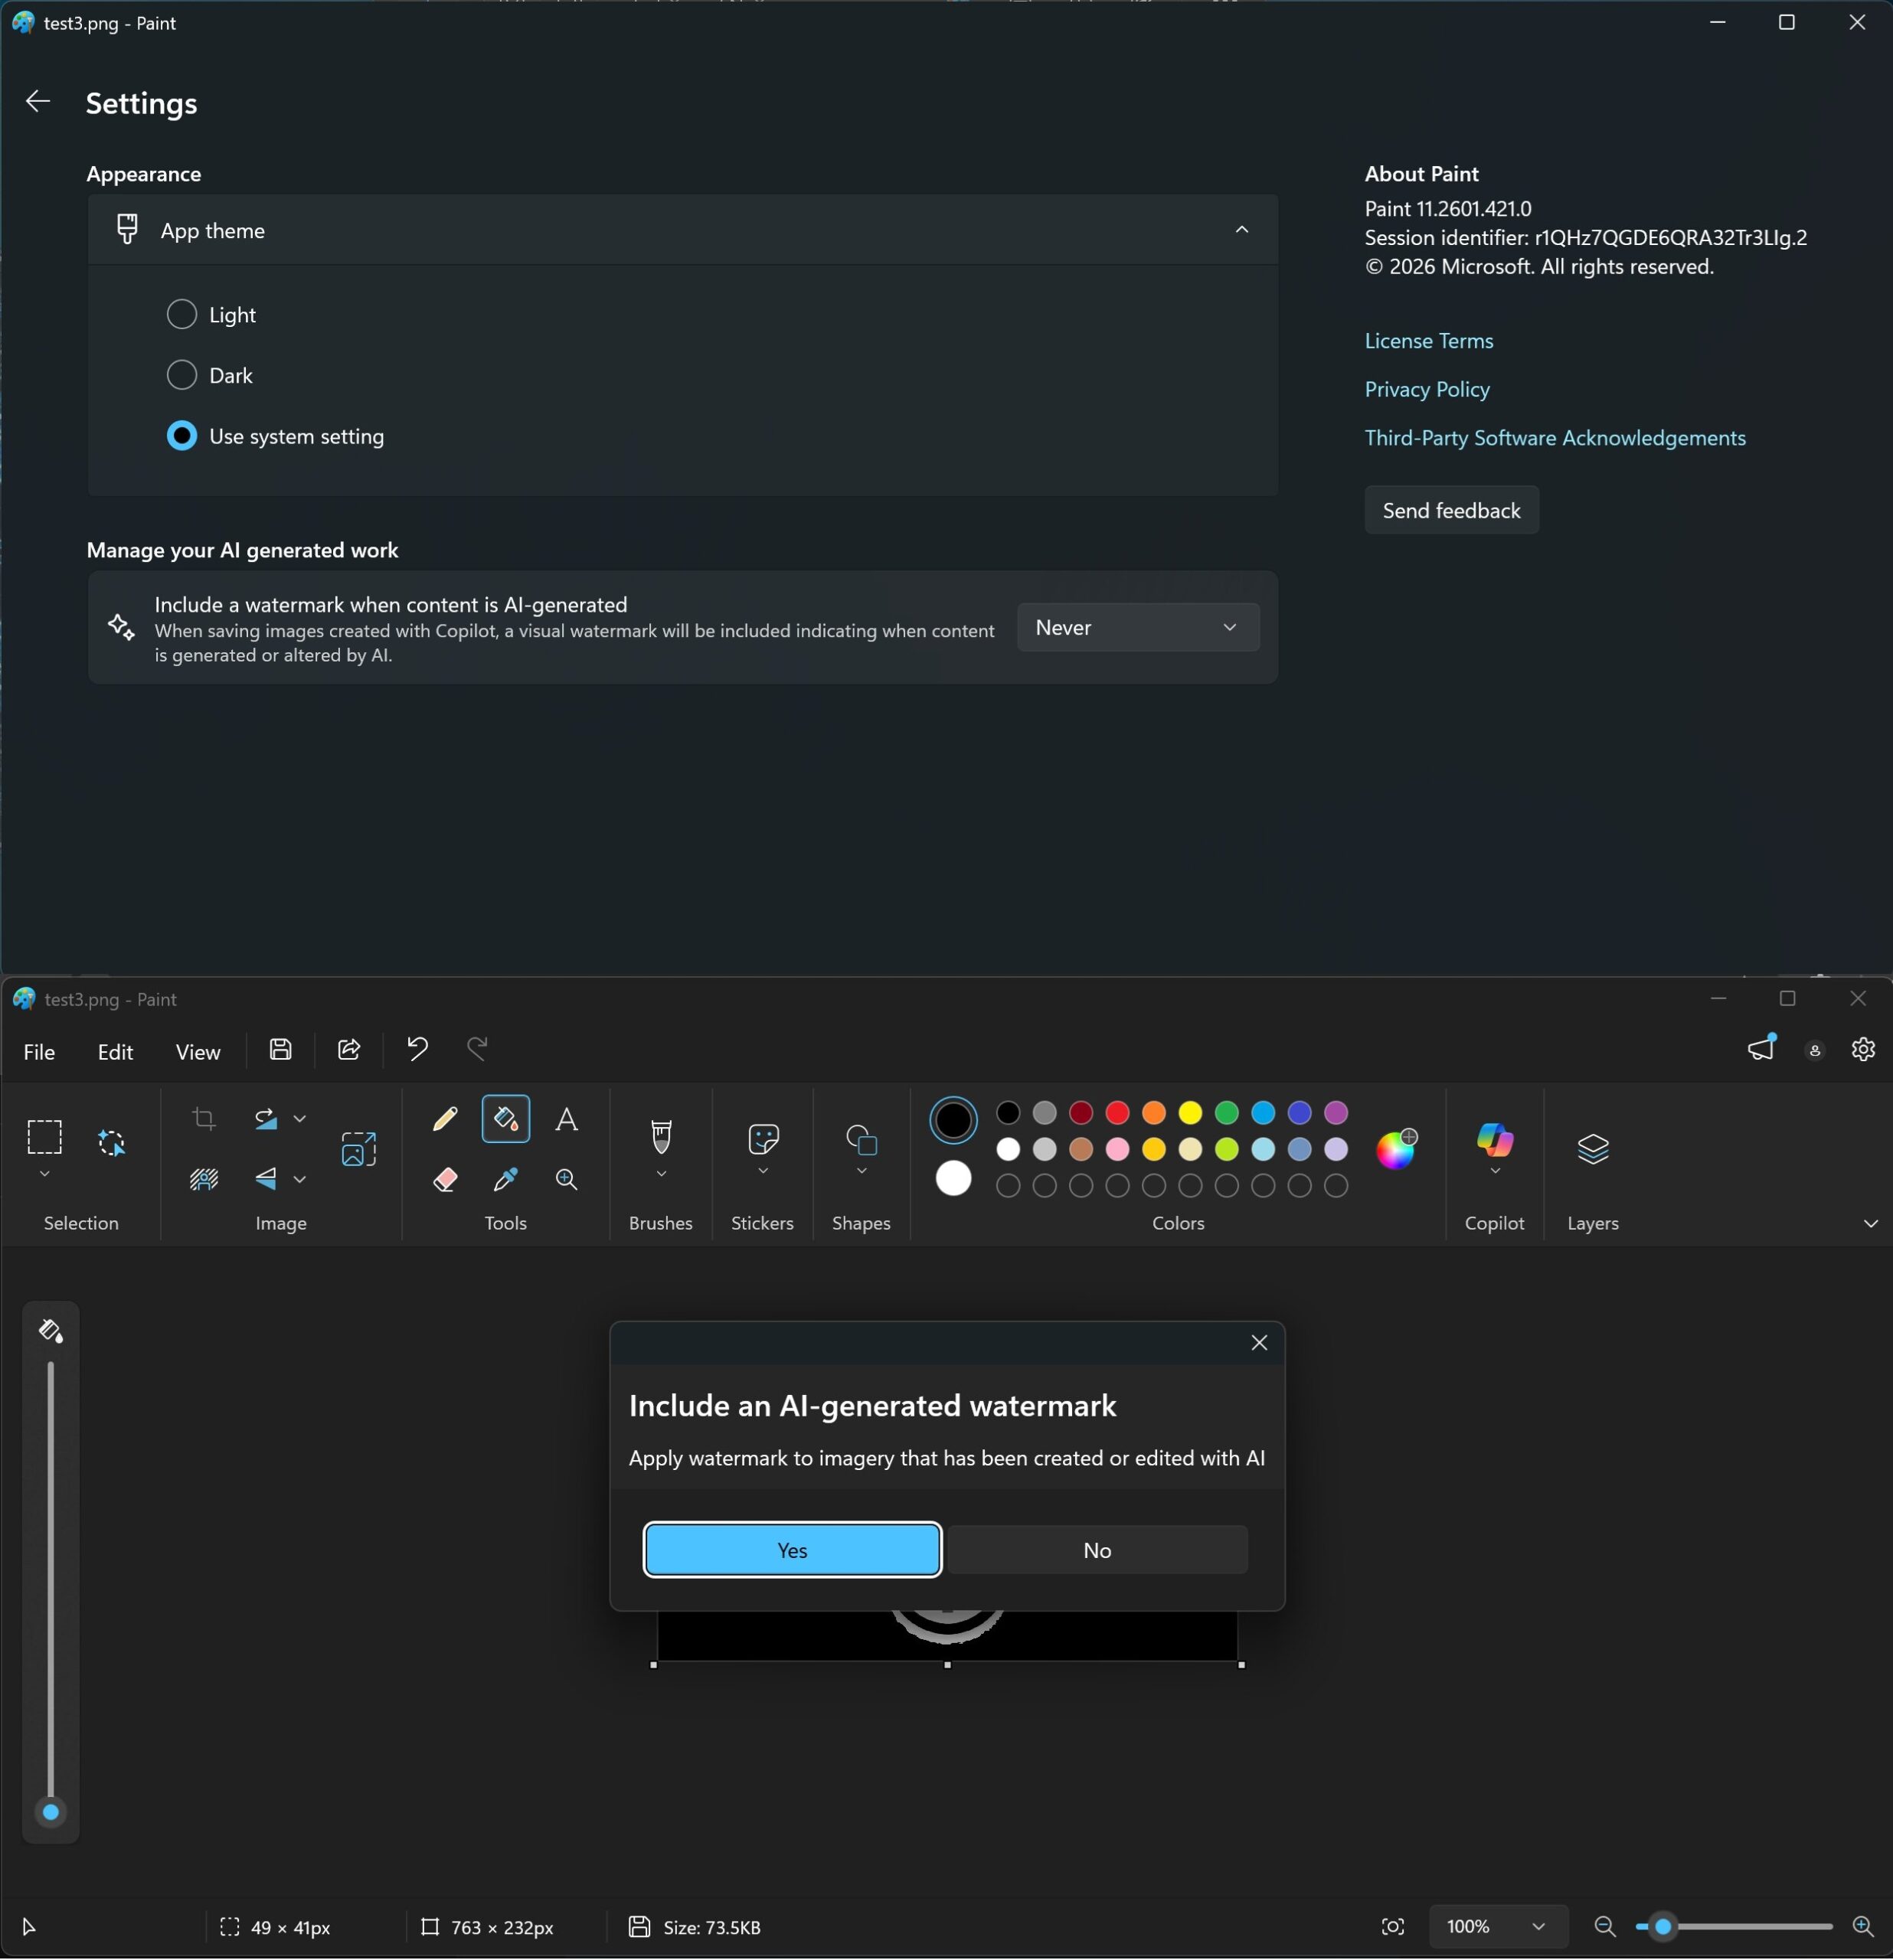Select the Eraser tool

pos(445,1180)
